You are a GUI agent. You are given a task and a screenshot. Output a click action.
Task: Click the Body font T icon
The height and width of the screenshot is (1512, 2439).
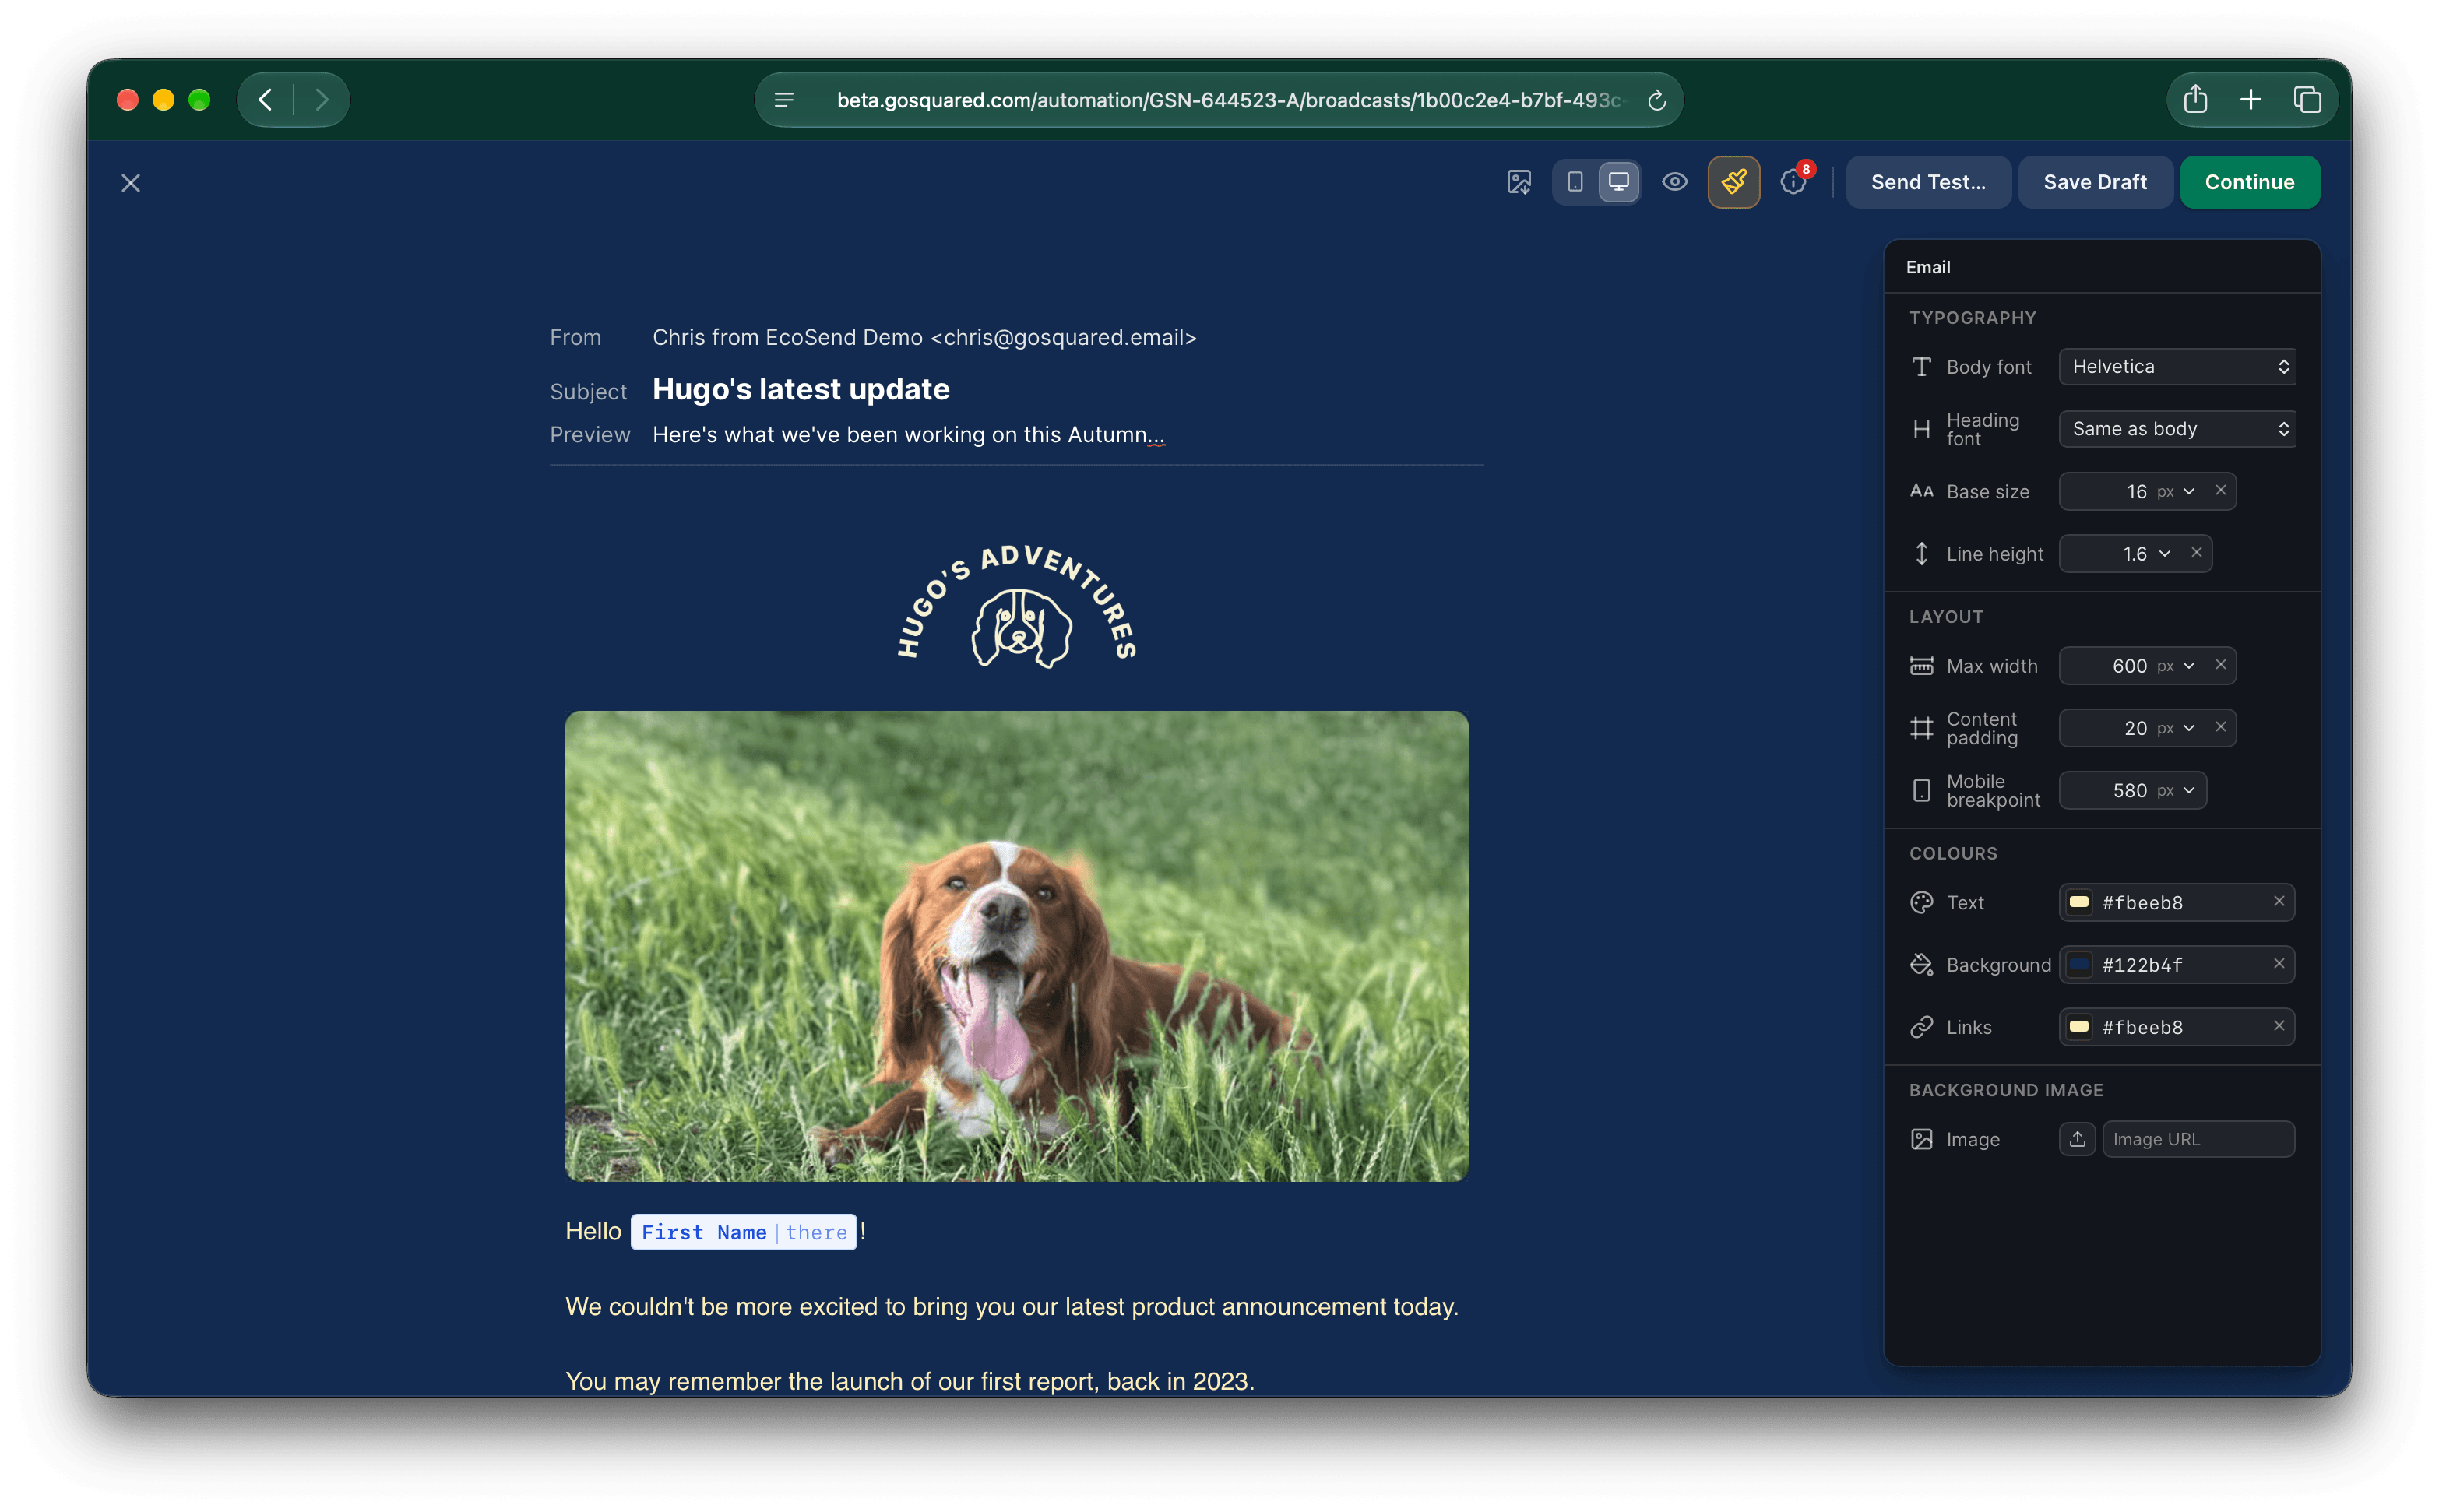click(1921, 367)
